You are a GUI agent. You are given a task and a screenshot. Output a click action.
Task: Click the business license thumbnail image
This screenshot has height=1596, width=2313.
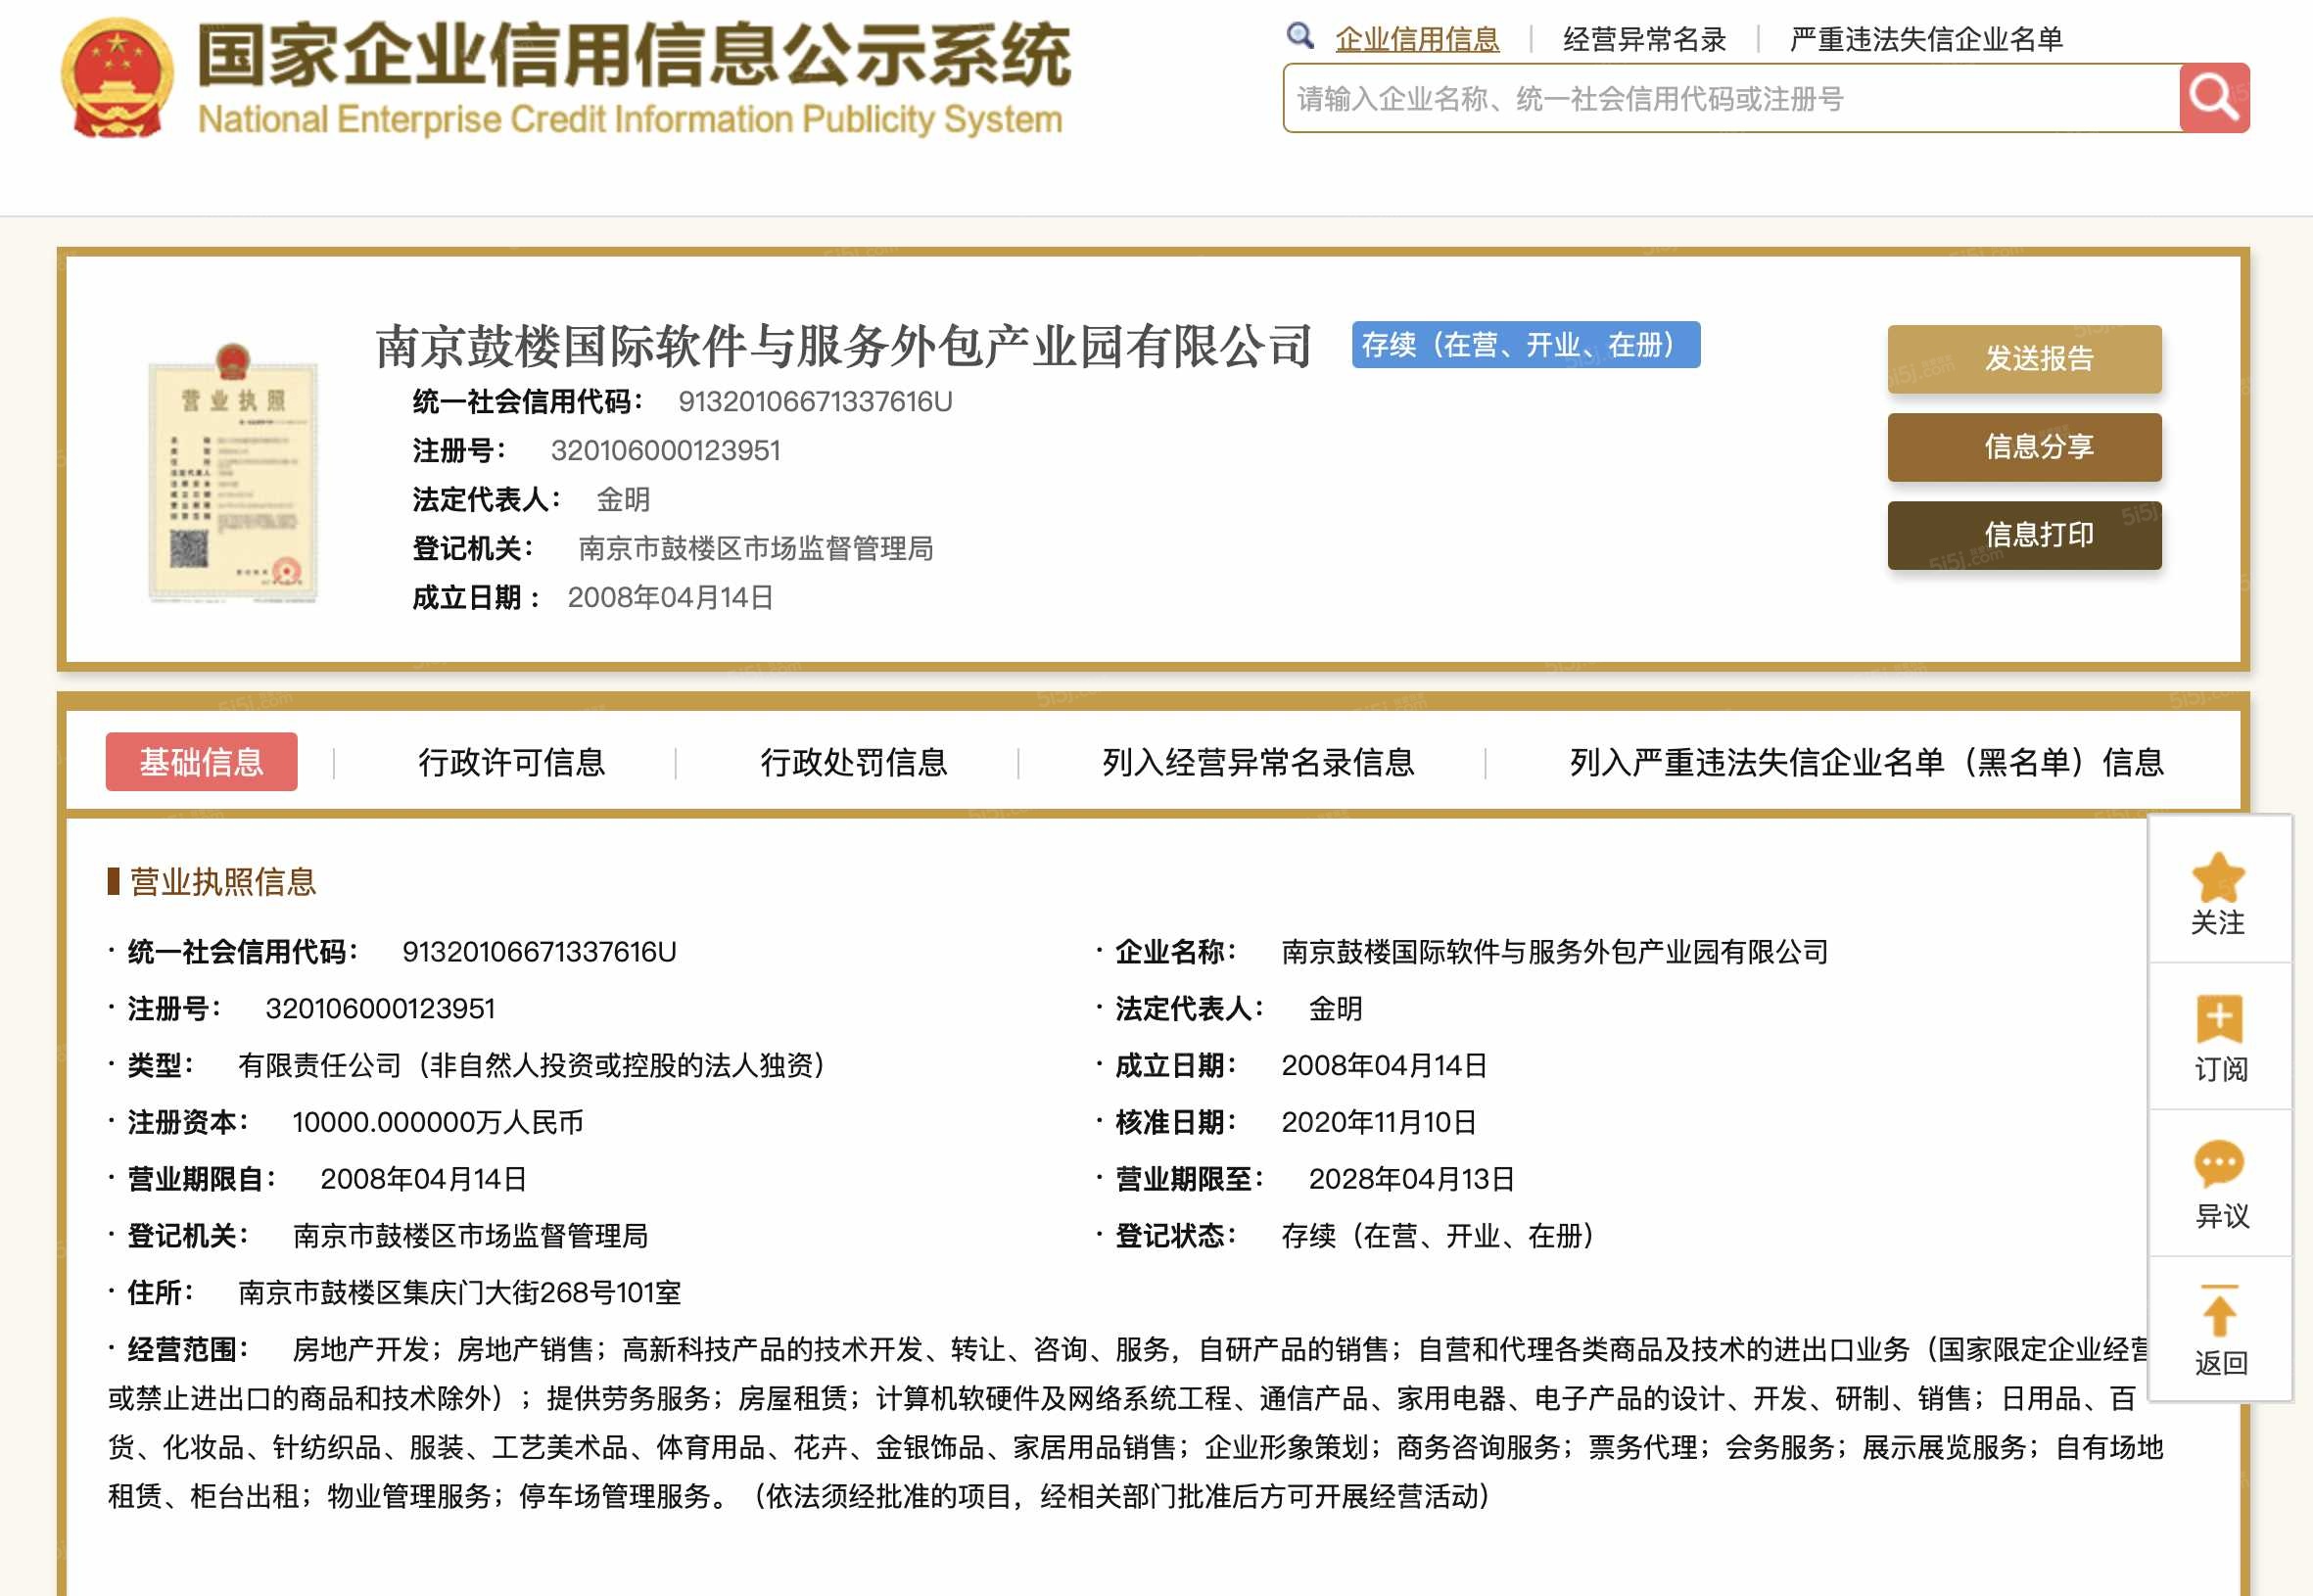[233, 480]
